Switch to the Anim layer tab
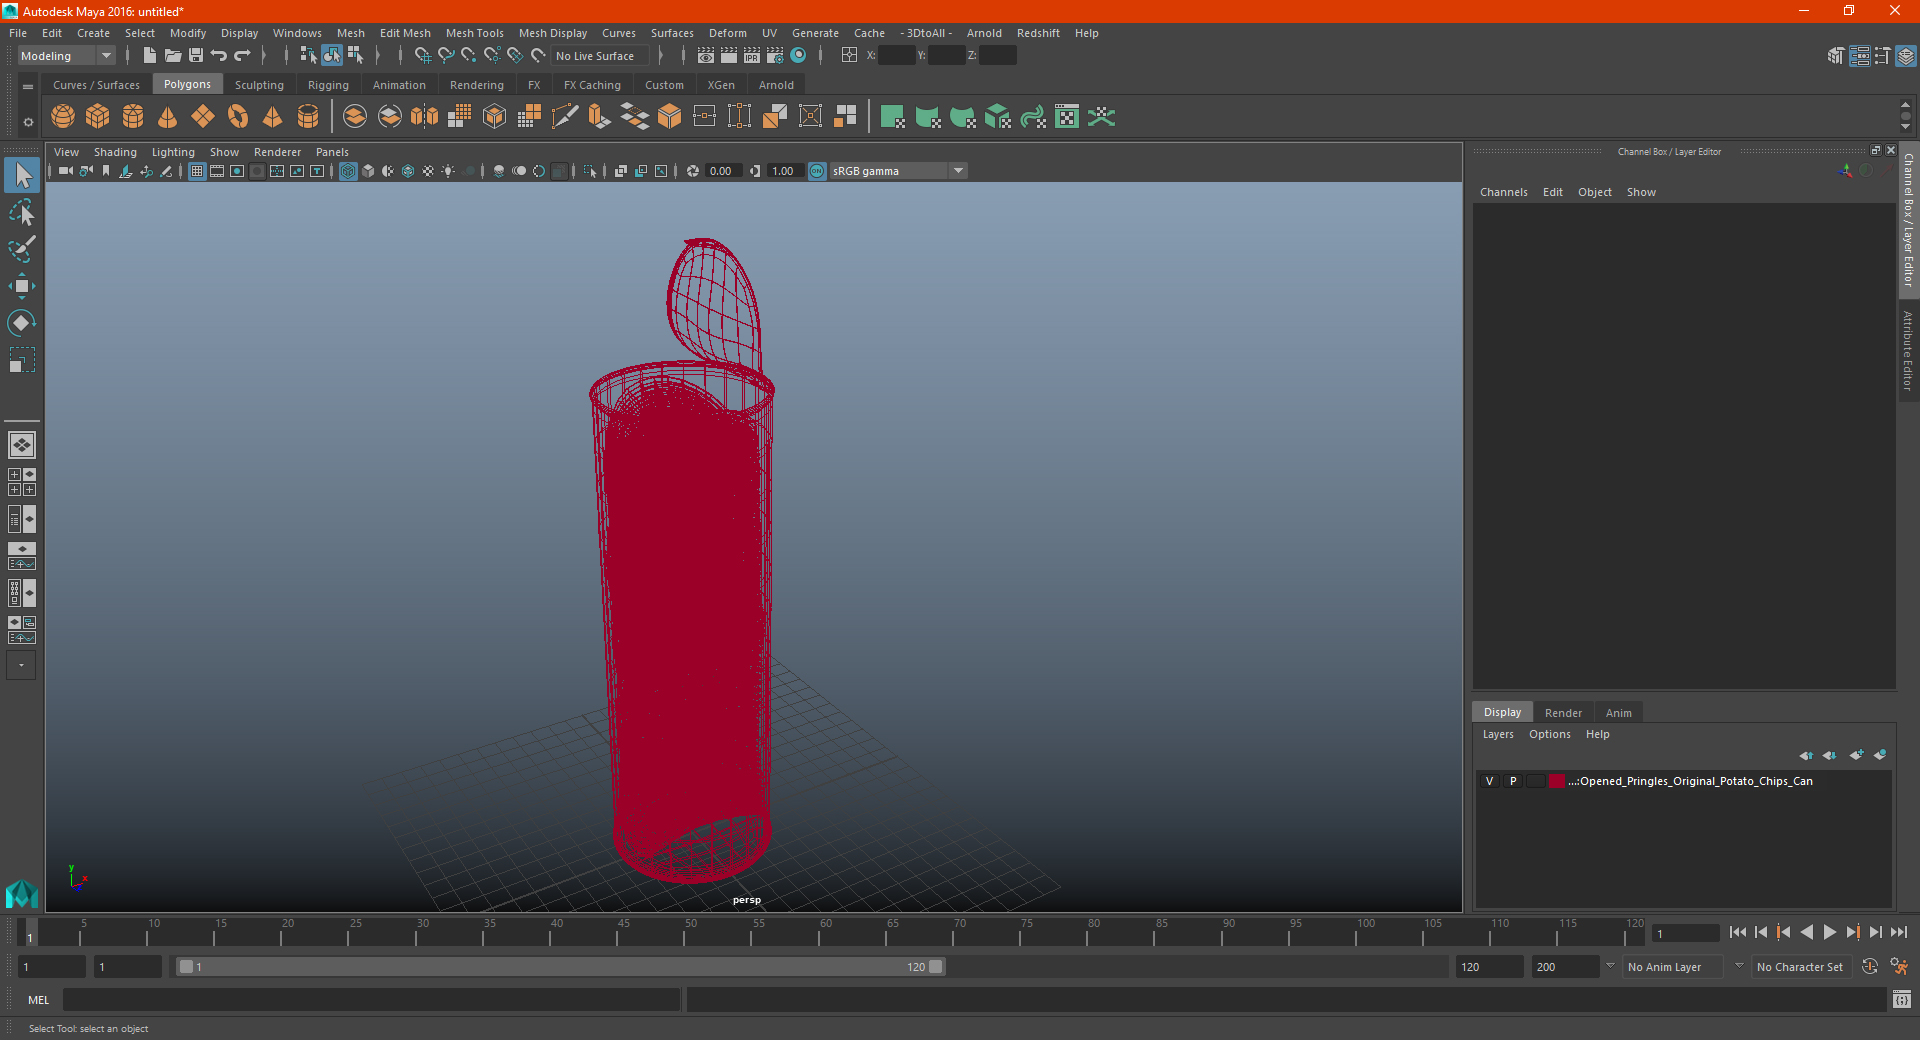Viewport: 1920px width, 1040px height. pos(1618,713)
